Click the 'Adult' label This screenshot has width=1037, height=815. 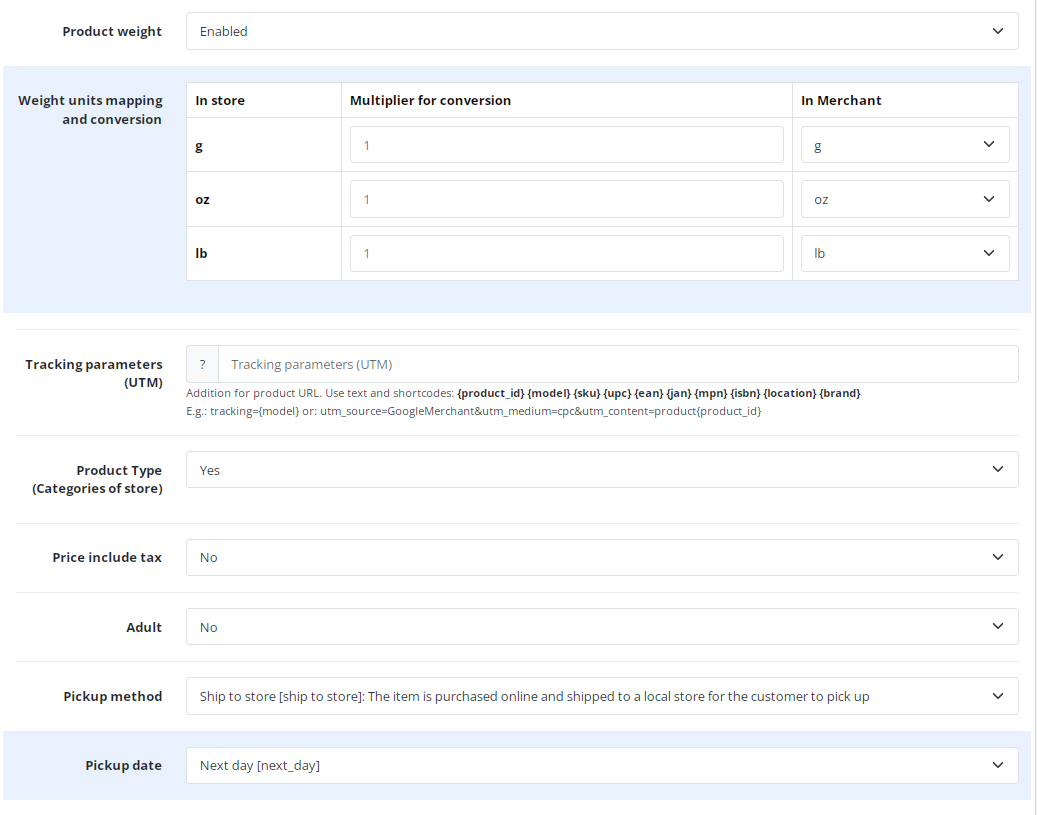[x=144, y=627]
